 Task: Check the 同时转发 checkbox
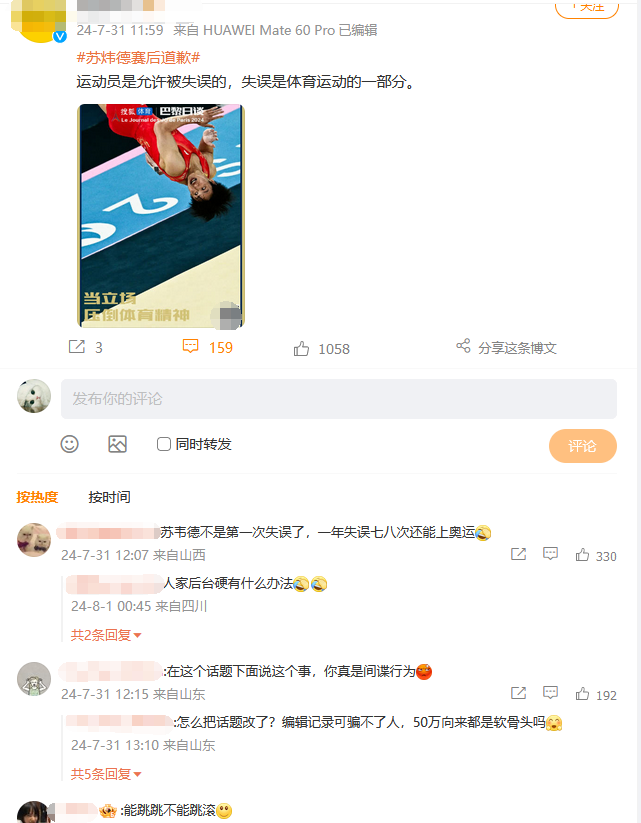[164, 444]
